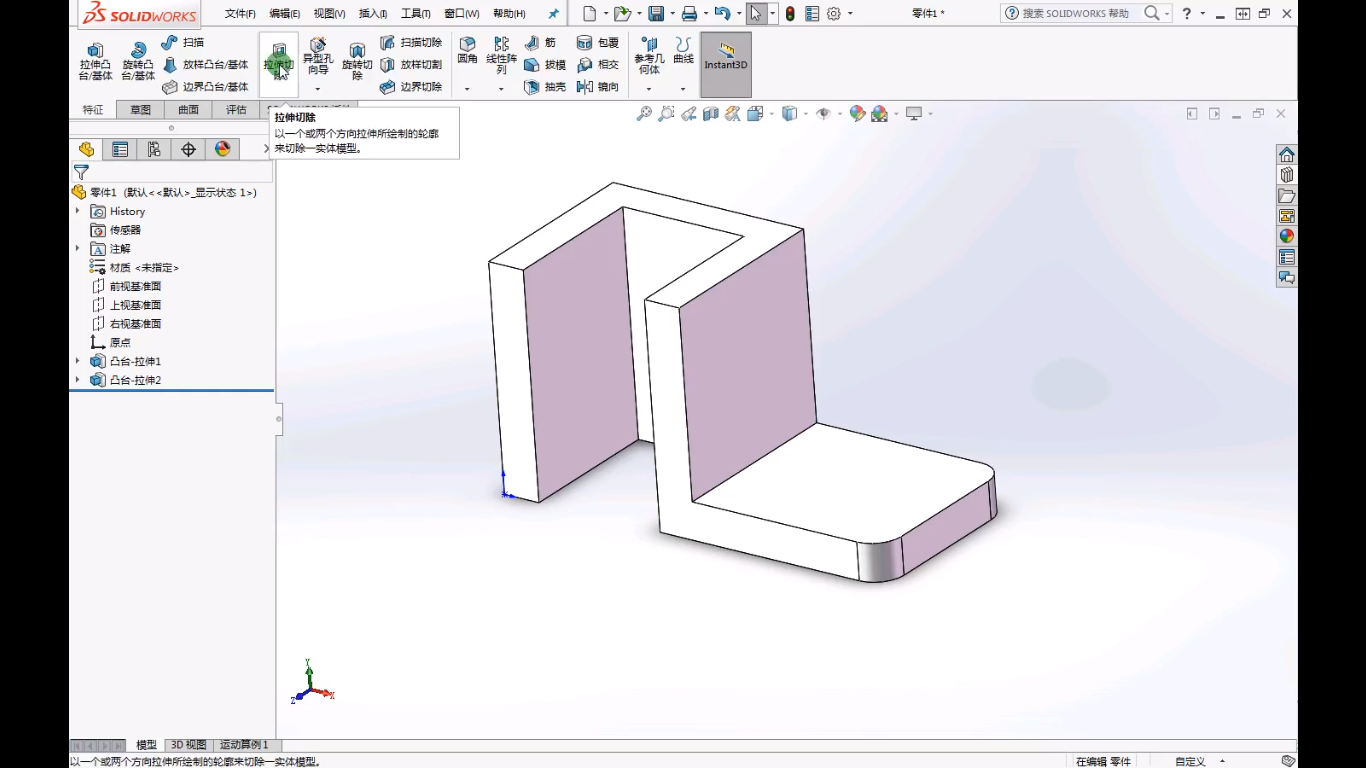Switch to the 特征 features tab
The image size is (1366, 768).
93,110
